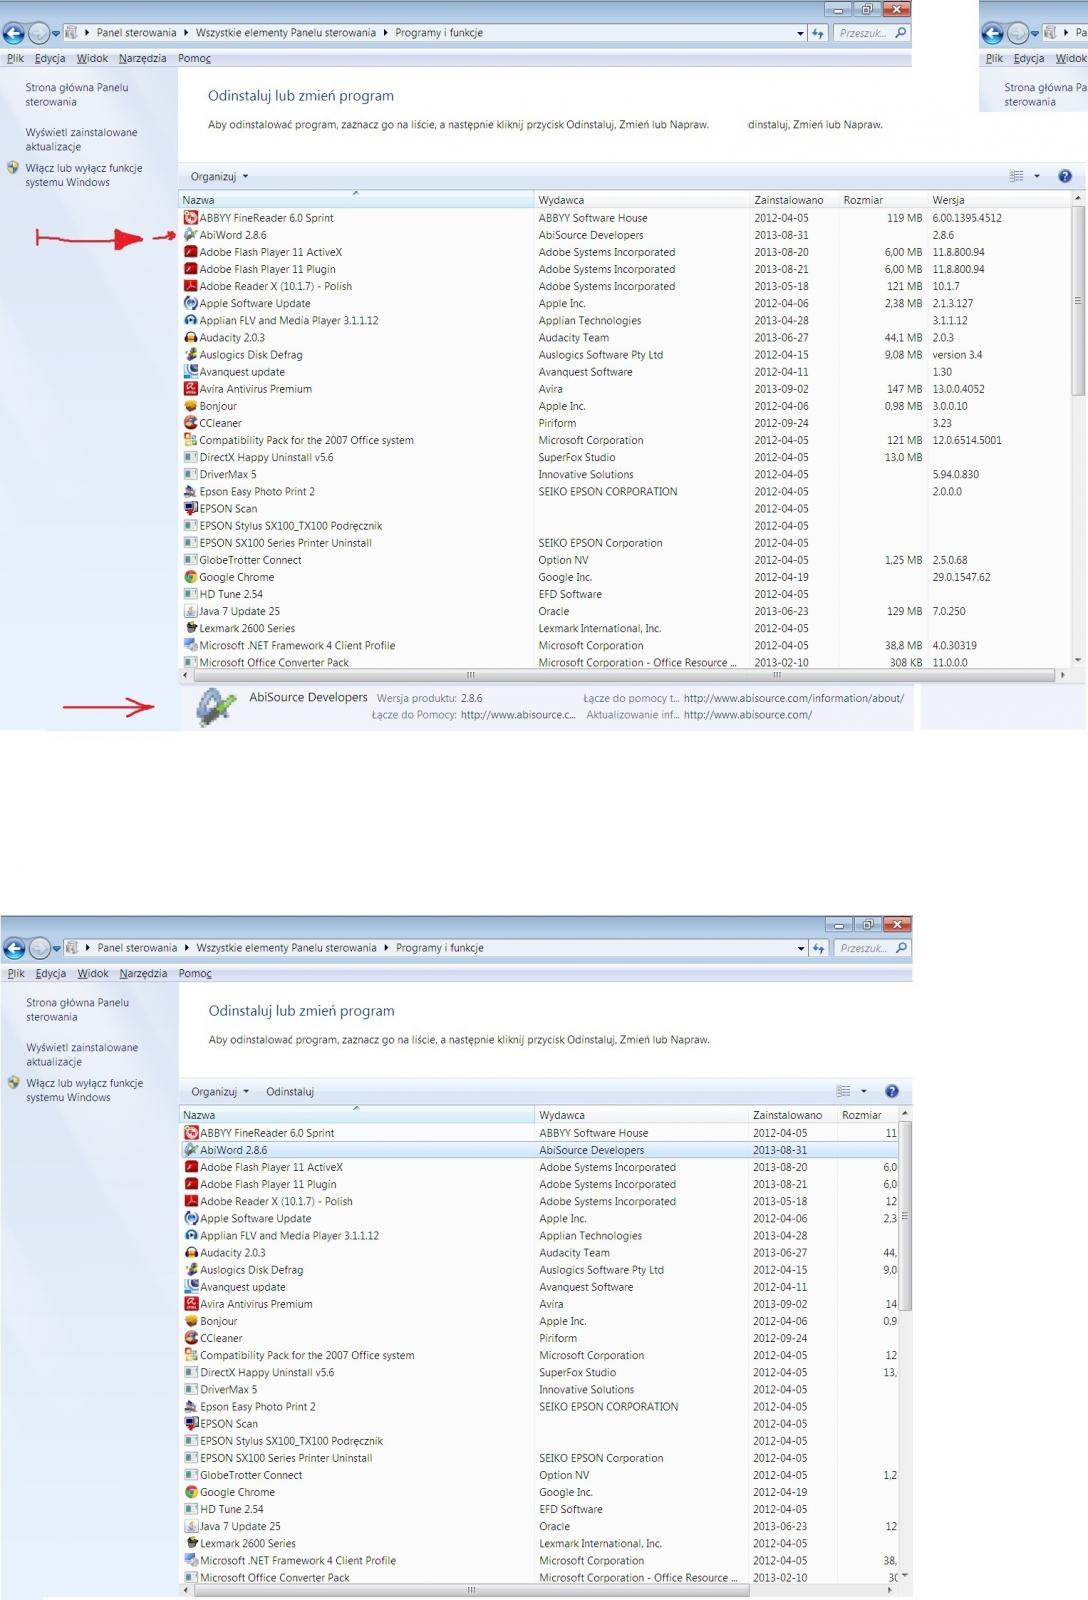Click Włącz lub wyłącz funkcje systemu Windows in the lower window
This screenshot has height=1600, width=1088.
[85, 1090]
